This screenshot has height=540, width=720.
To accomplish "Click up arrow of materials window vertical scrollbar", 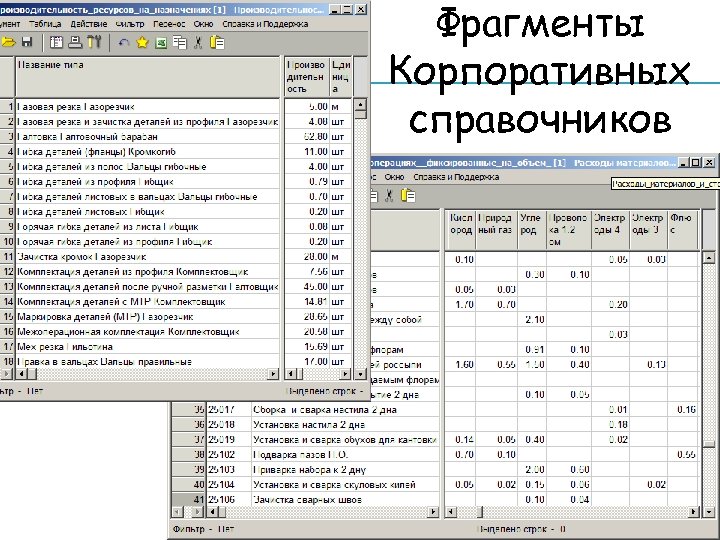I will tap(709, 258).
